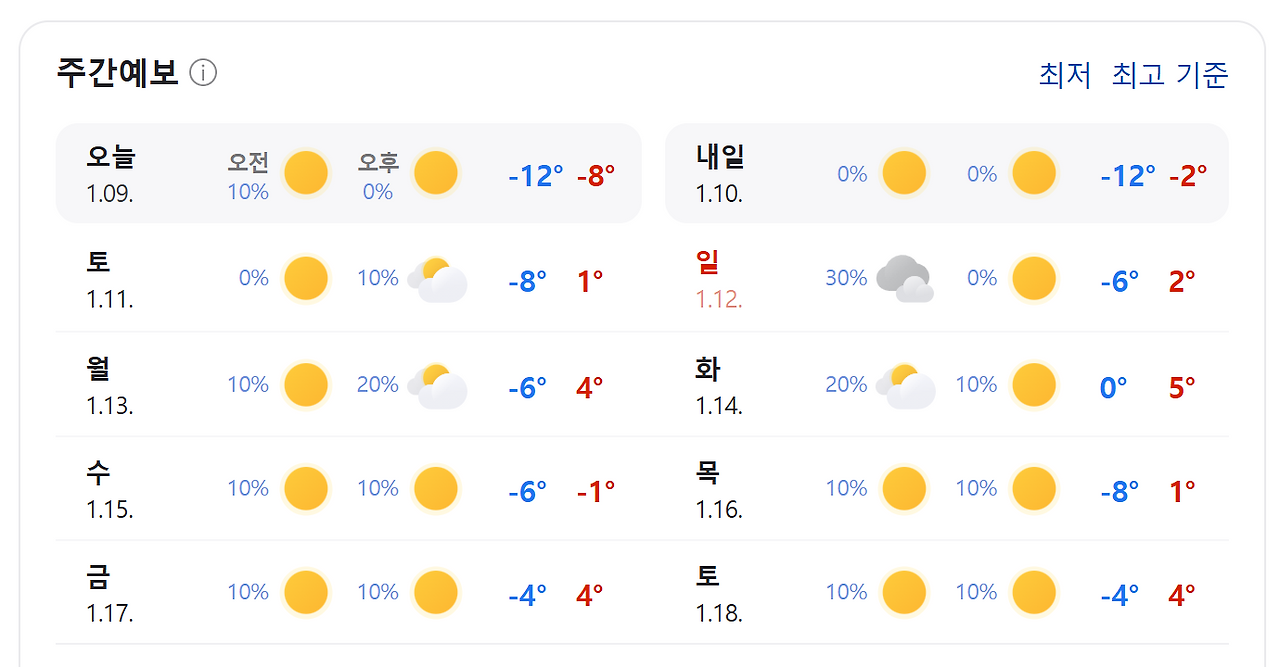Click the partly cloudy icon for 월 1.13.
Image resolution: width=1280 pixels, height=667 pixels.
(436, 384)
